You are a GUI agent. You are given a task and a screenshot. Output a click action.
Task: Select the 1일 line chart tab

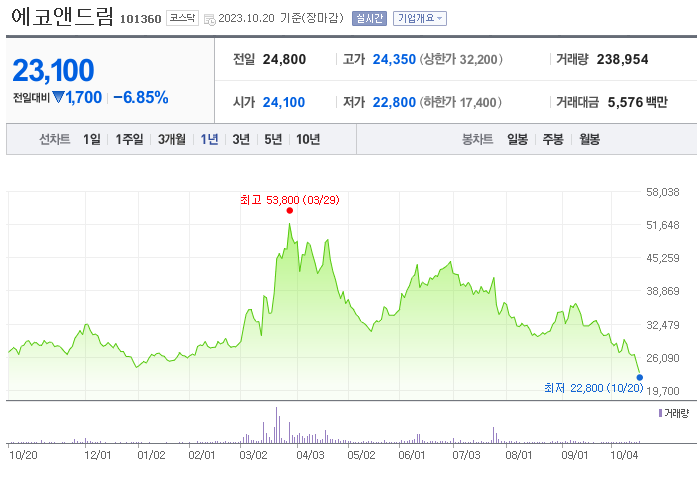click(92, 140)
